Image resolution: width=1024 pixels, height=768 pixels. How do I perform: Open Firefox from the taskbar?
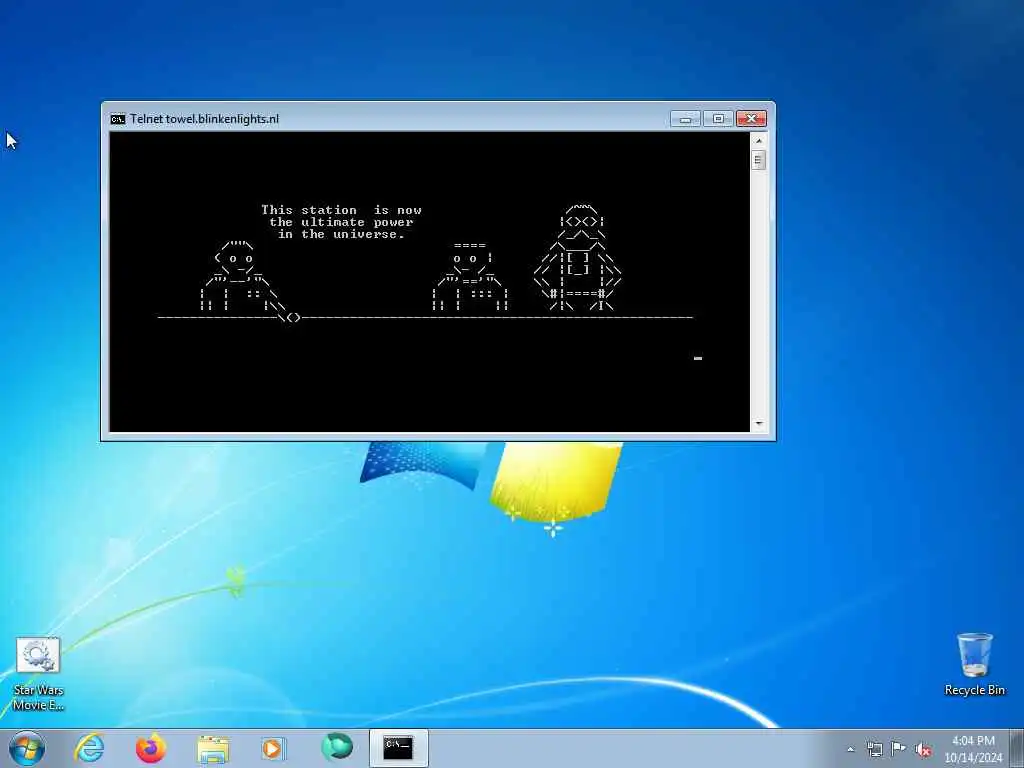(x=151, y=748)
